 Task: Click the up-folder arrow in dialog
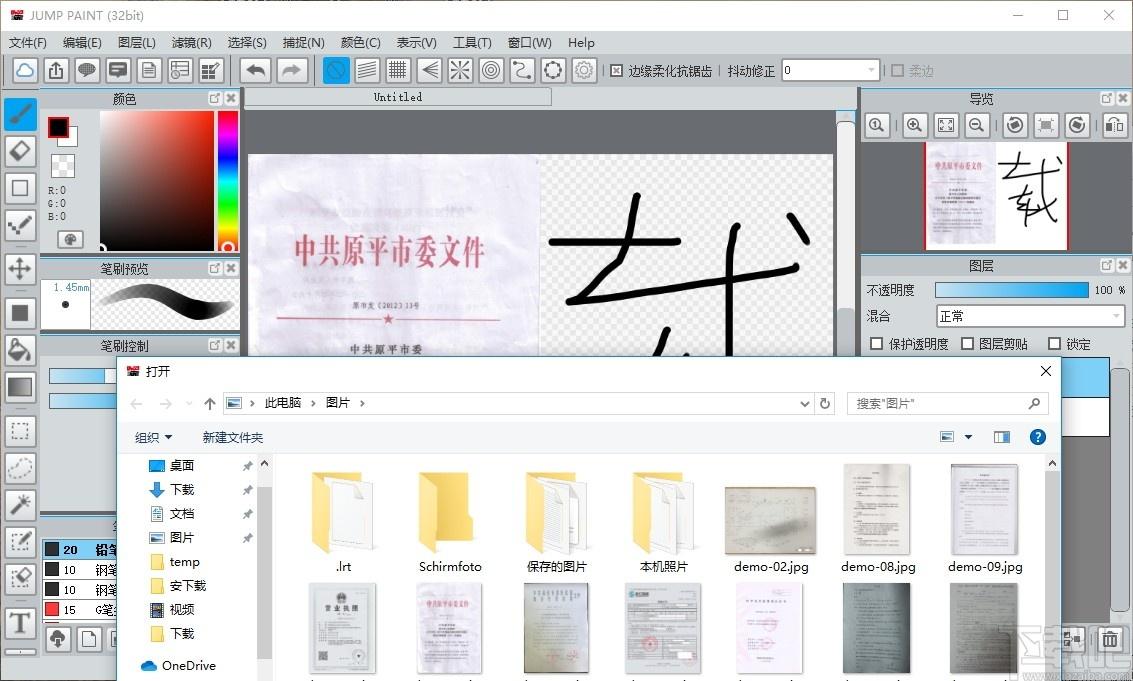[x=210, y=404]
